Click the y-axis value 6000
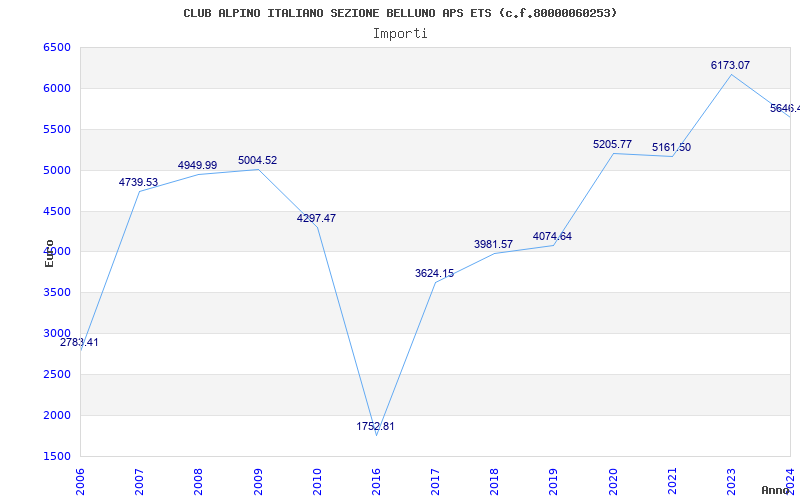 click(x=57, y=88)
